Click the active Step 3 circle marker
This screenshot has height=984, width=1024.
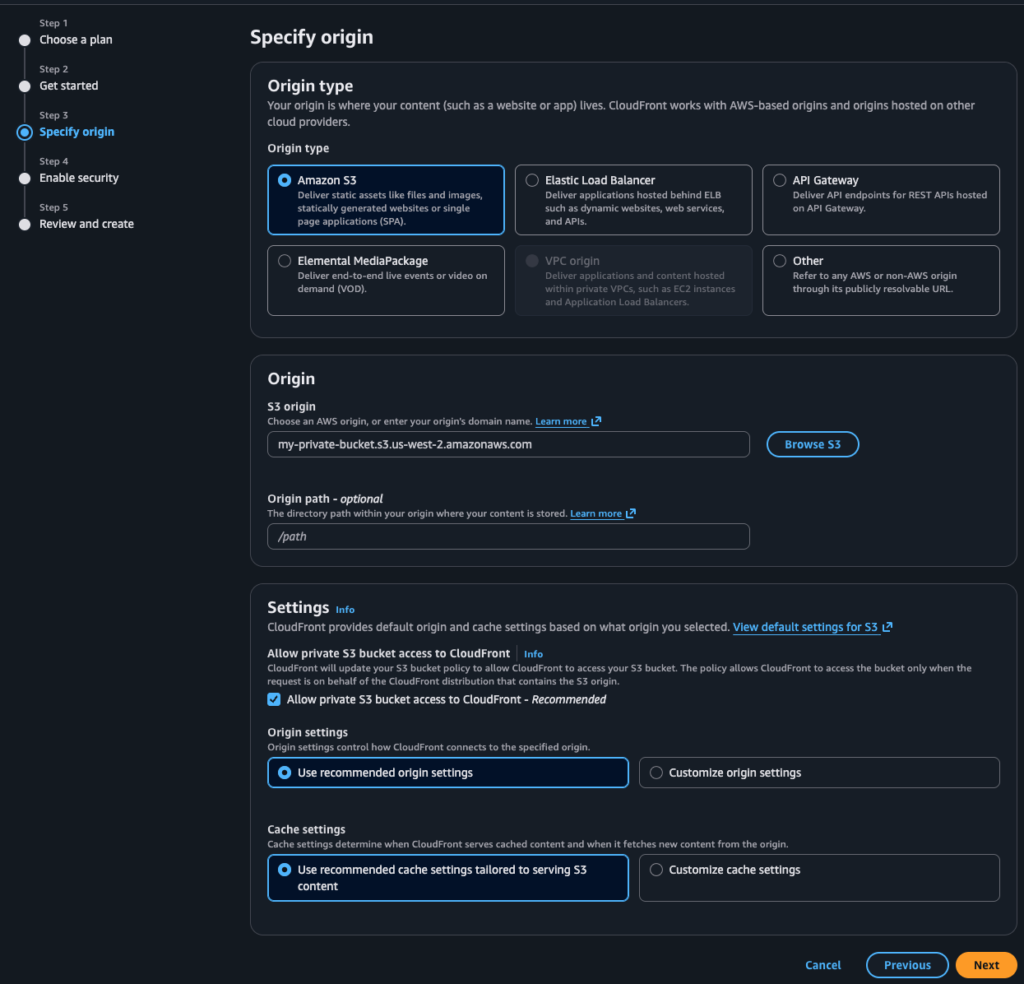point(25,133)
